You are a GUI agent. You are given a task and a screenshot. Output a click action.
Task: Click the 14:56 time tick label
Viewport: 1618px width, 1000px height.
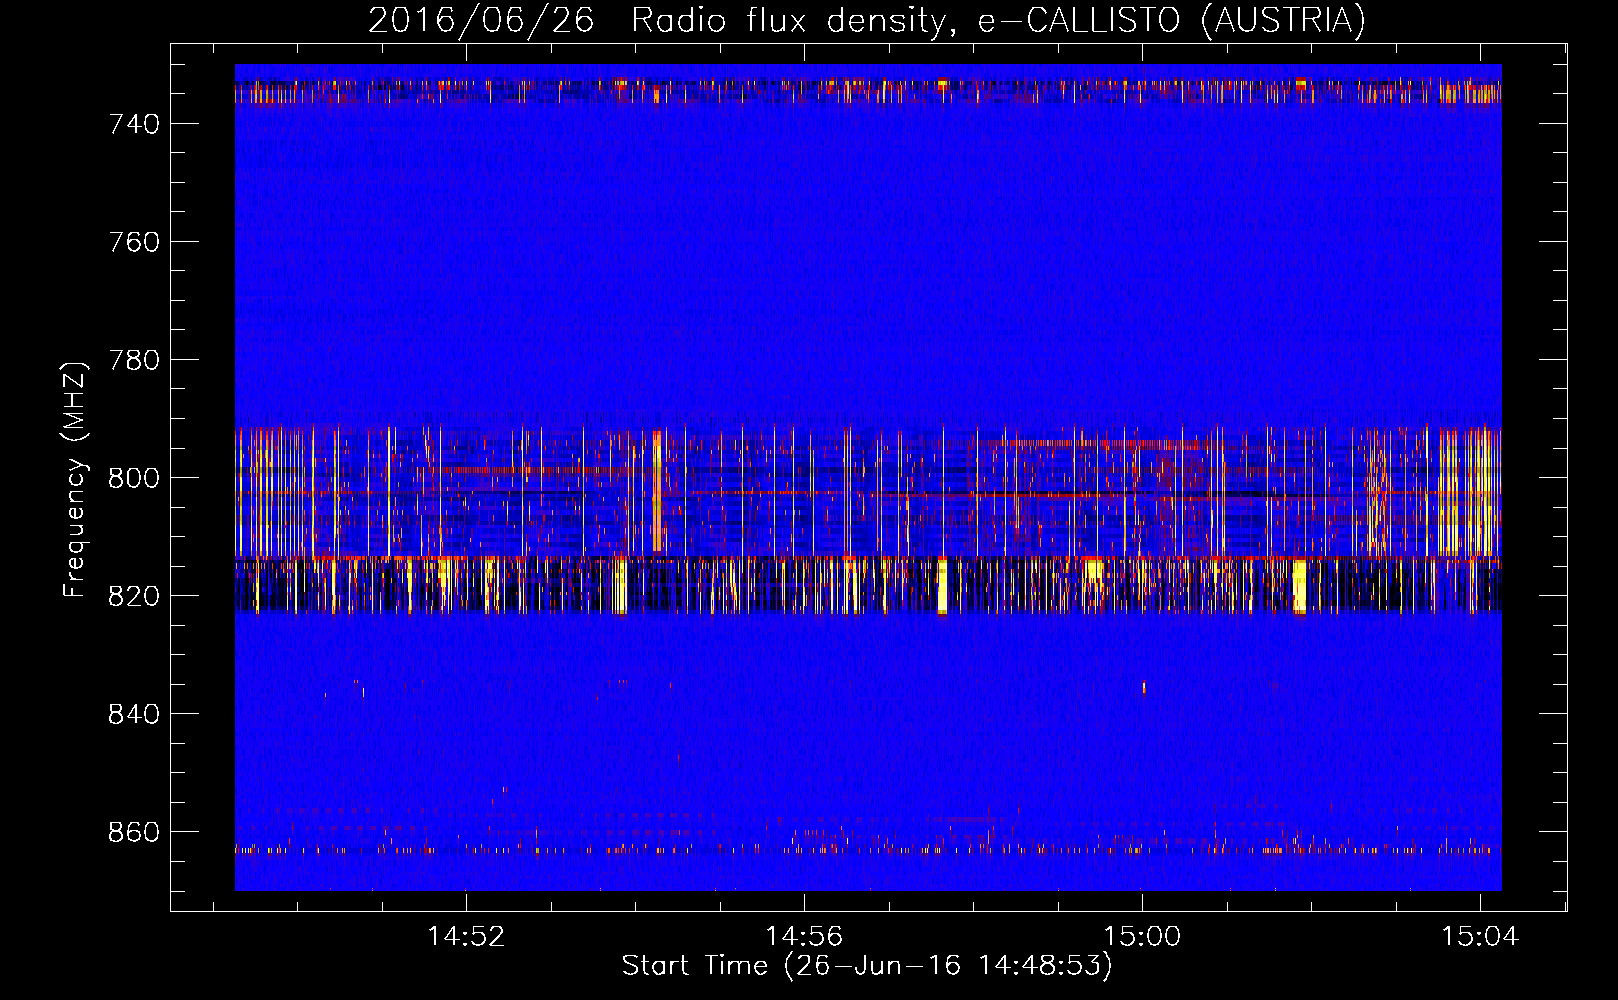pyautogui.click(x=804, y=937)
